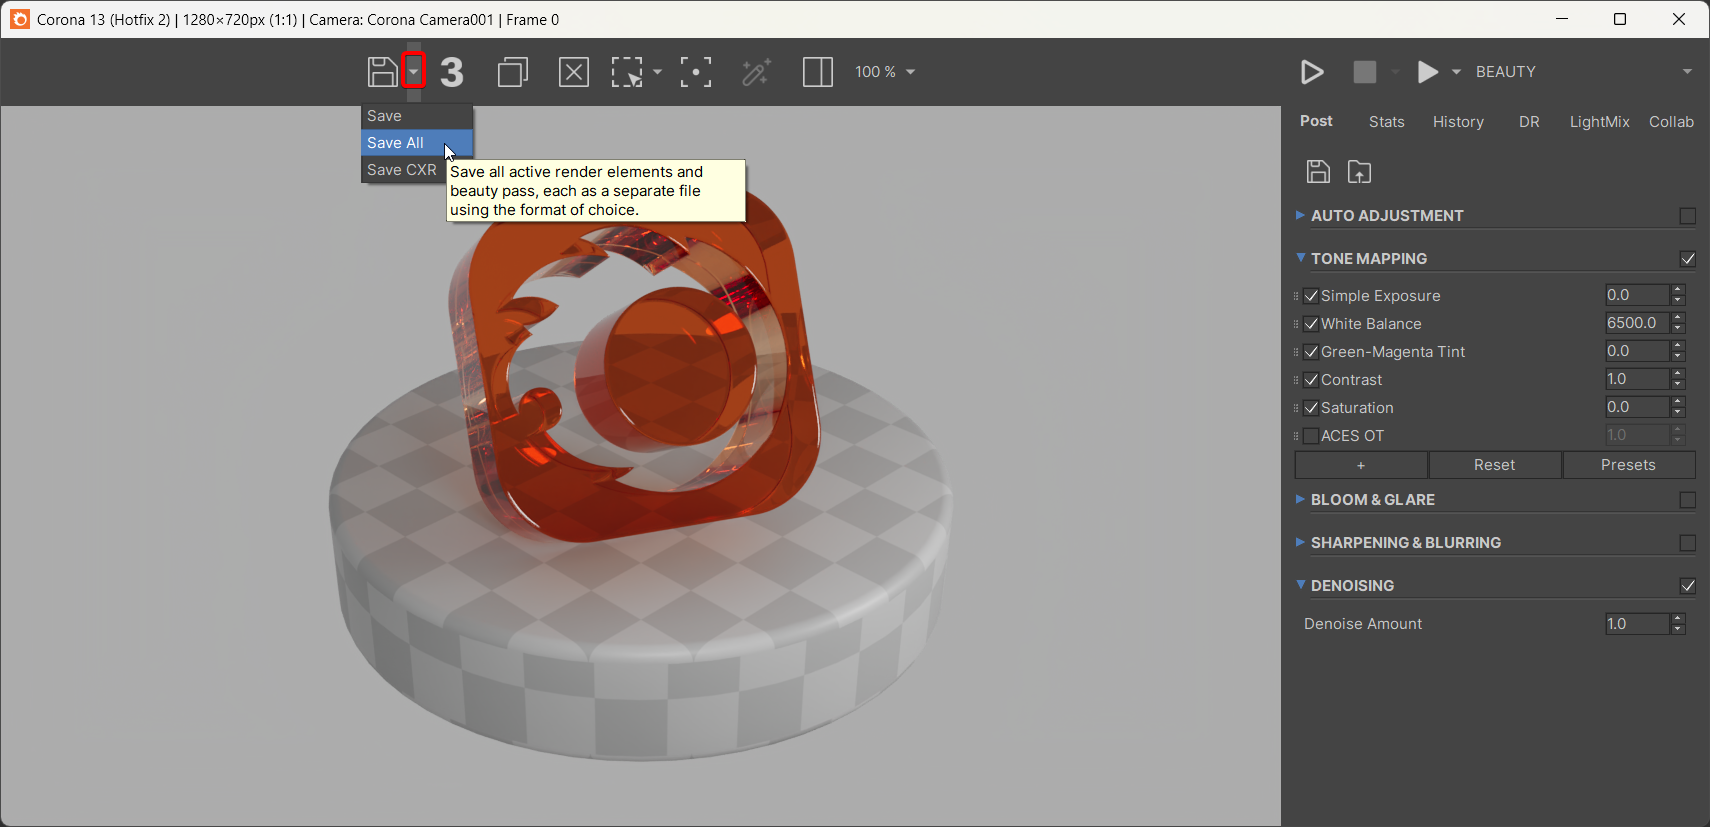Screen dimensions: 1710x827
Task: Click the region render selection icon
Action: tap(627, 72)
